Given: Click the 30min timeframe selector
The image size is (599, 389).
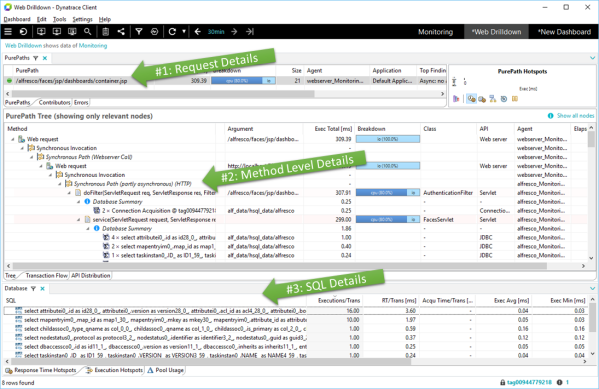Looking at the screenshot, I should coord(216,32).
